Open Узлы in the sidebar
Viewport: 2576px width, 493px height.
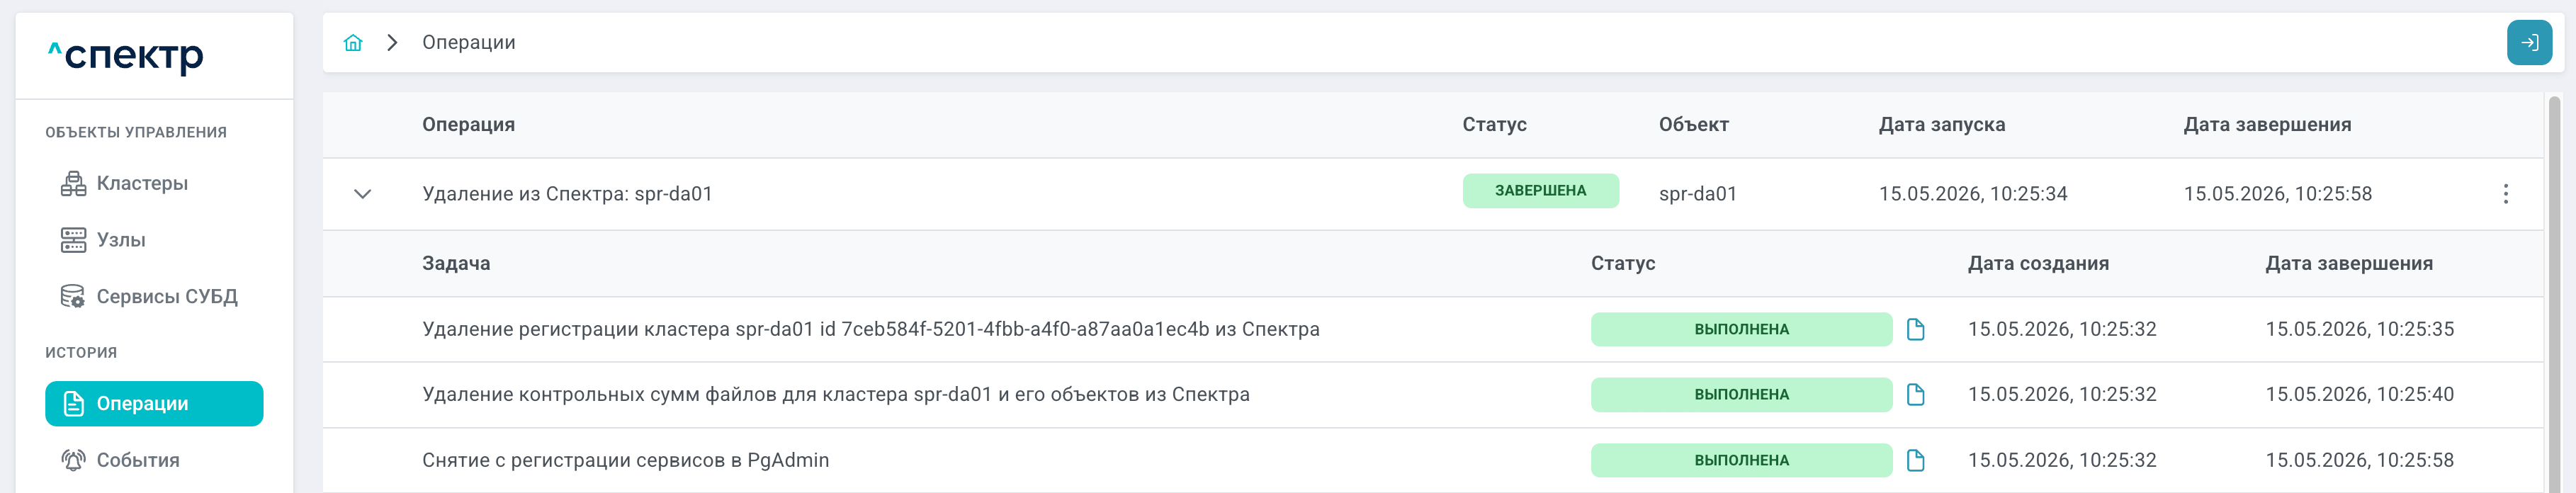point(154,240)
